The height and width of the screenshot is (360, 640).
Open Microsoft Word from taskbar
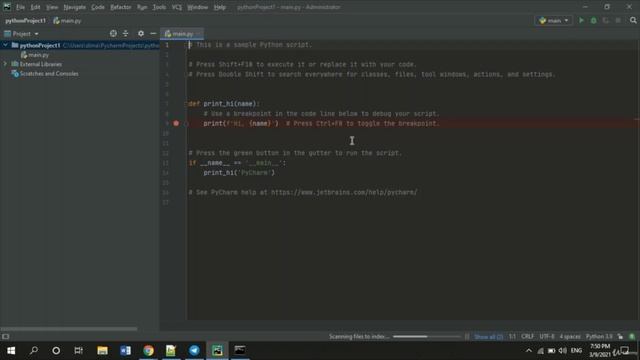tap(125, 350)
